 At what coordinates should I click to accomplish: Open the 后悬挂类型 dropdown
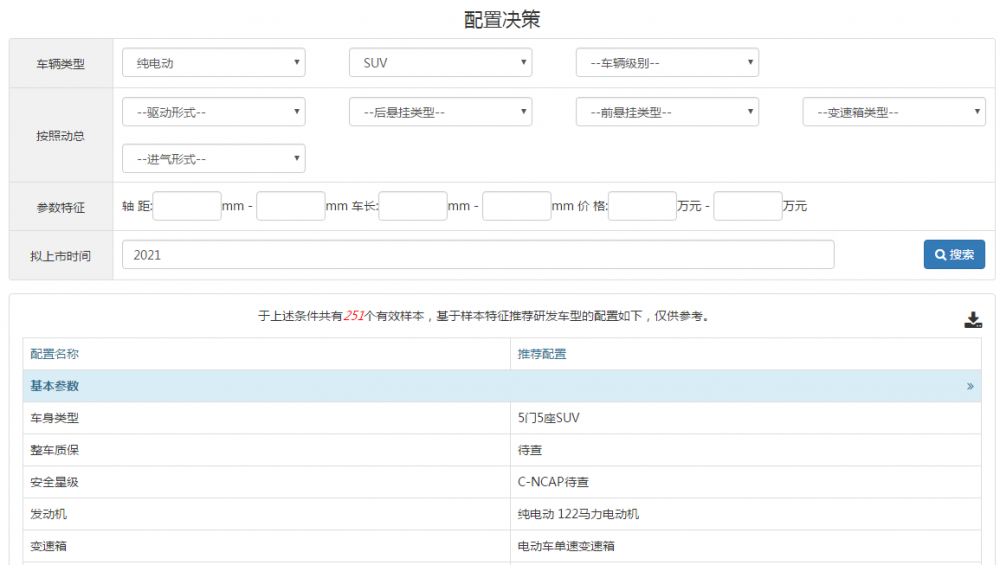point(440,112)
